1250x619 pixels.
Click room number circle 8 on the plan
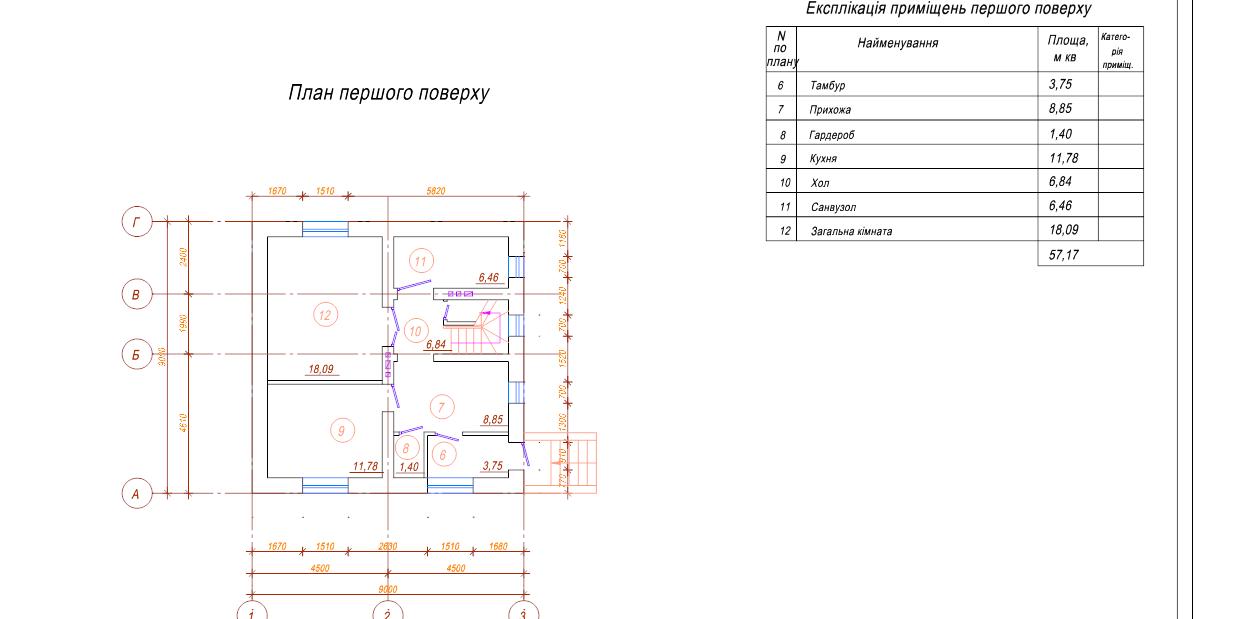tap(408, 449)
